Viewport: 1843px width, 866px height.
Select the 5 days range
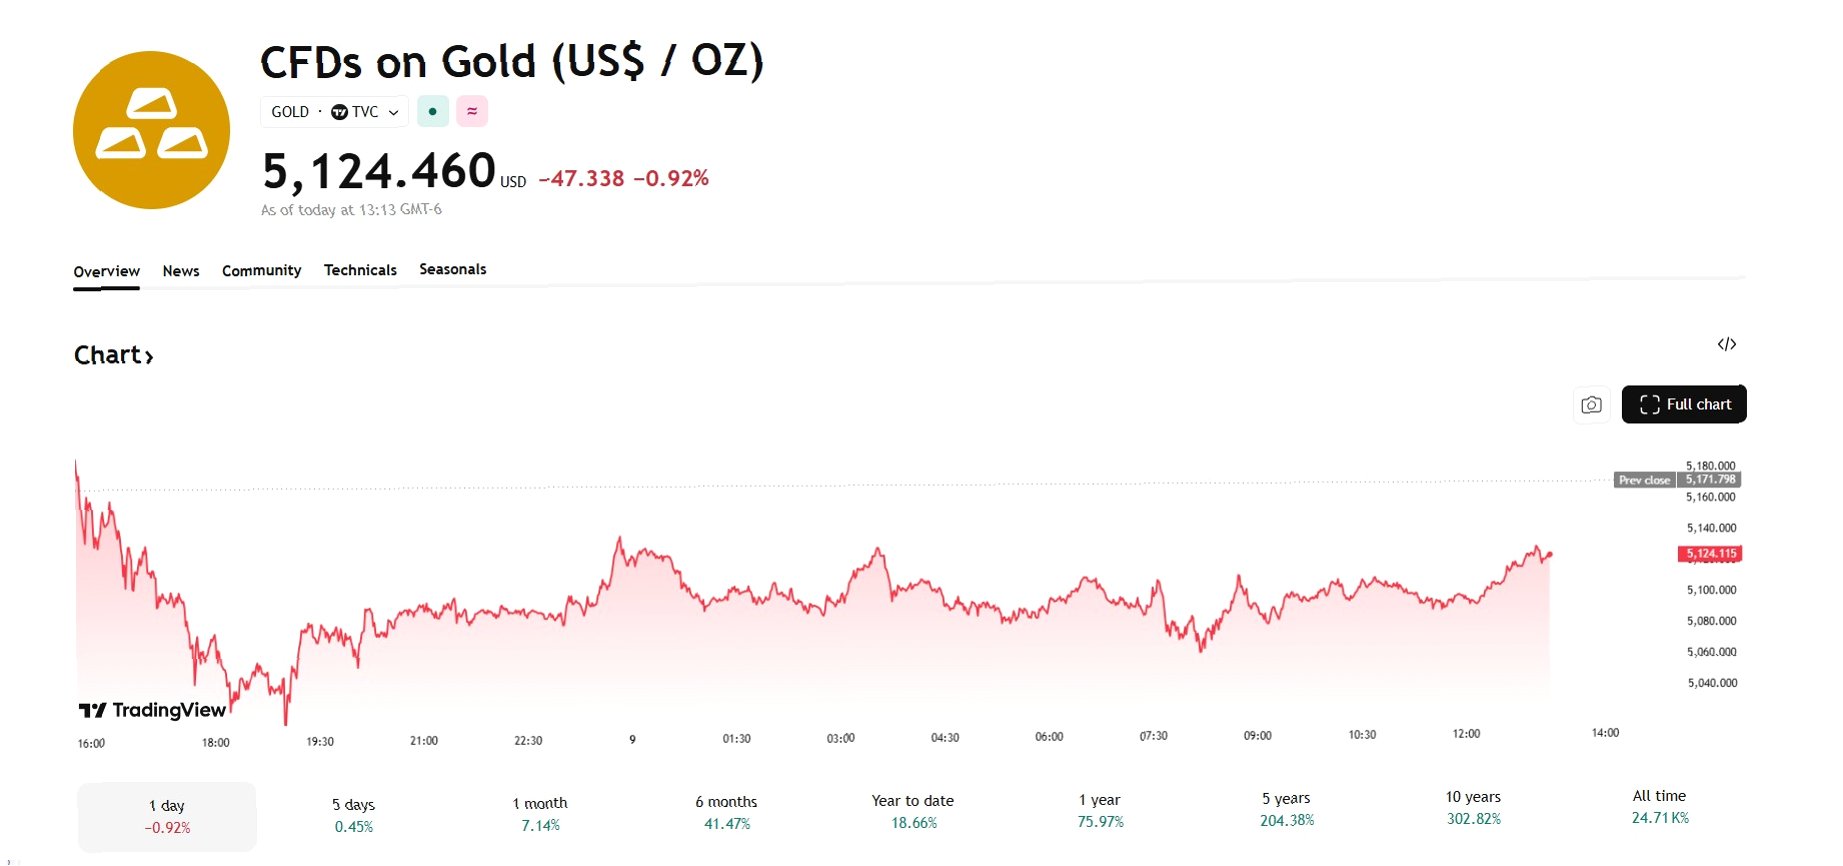click(354, 815)
